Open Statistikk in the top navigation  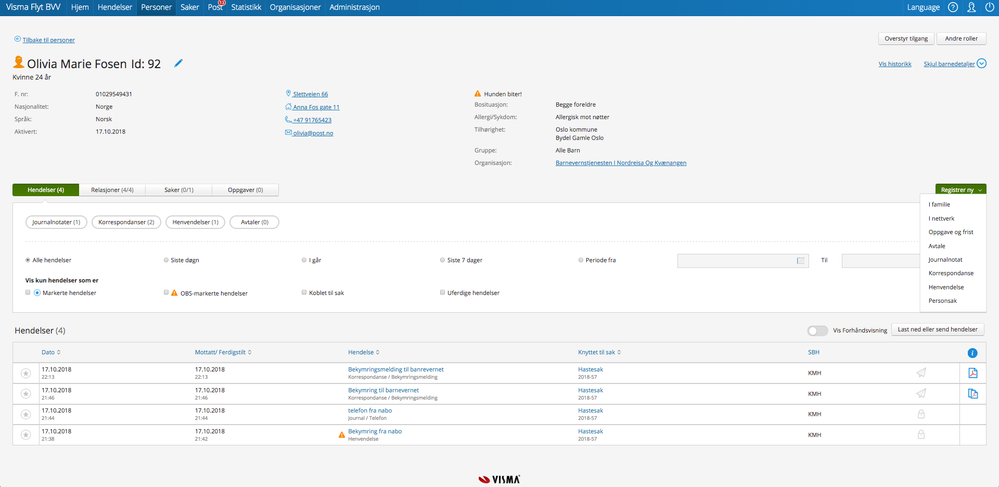[x=245, y=8]
